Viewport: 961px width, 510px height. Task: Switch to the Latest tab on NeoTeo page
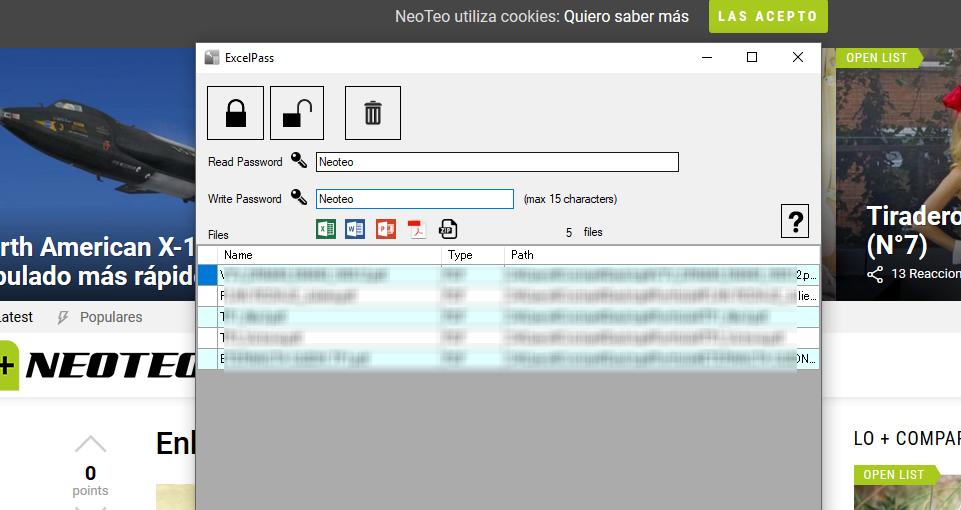pos(16,317)
